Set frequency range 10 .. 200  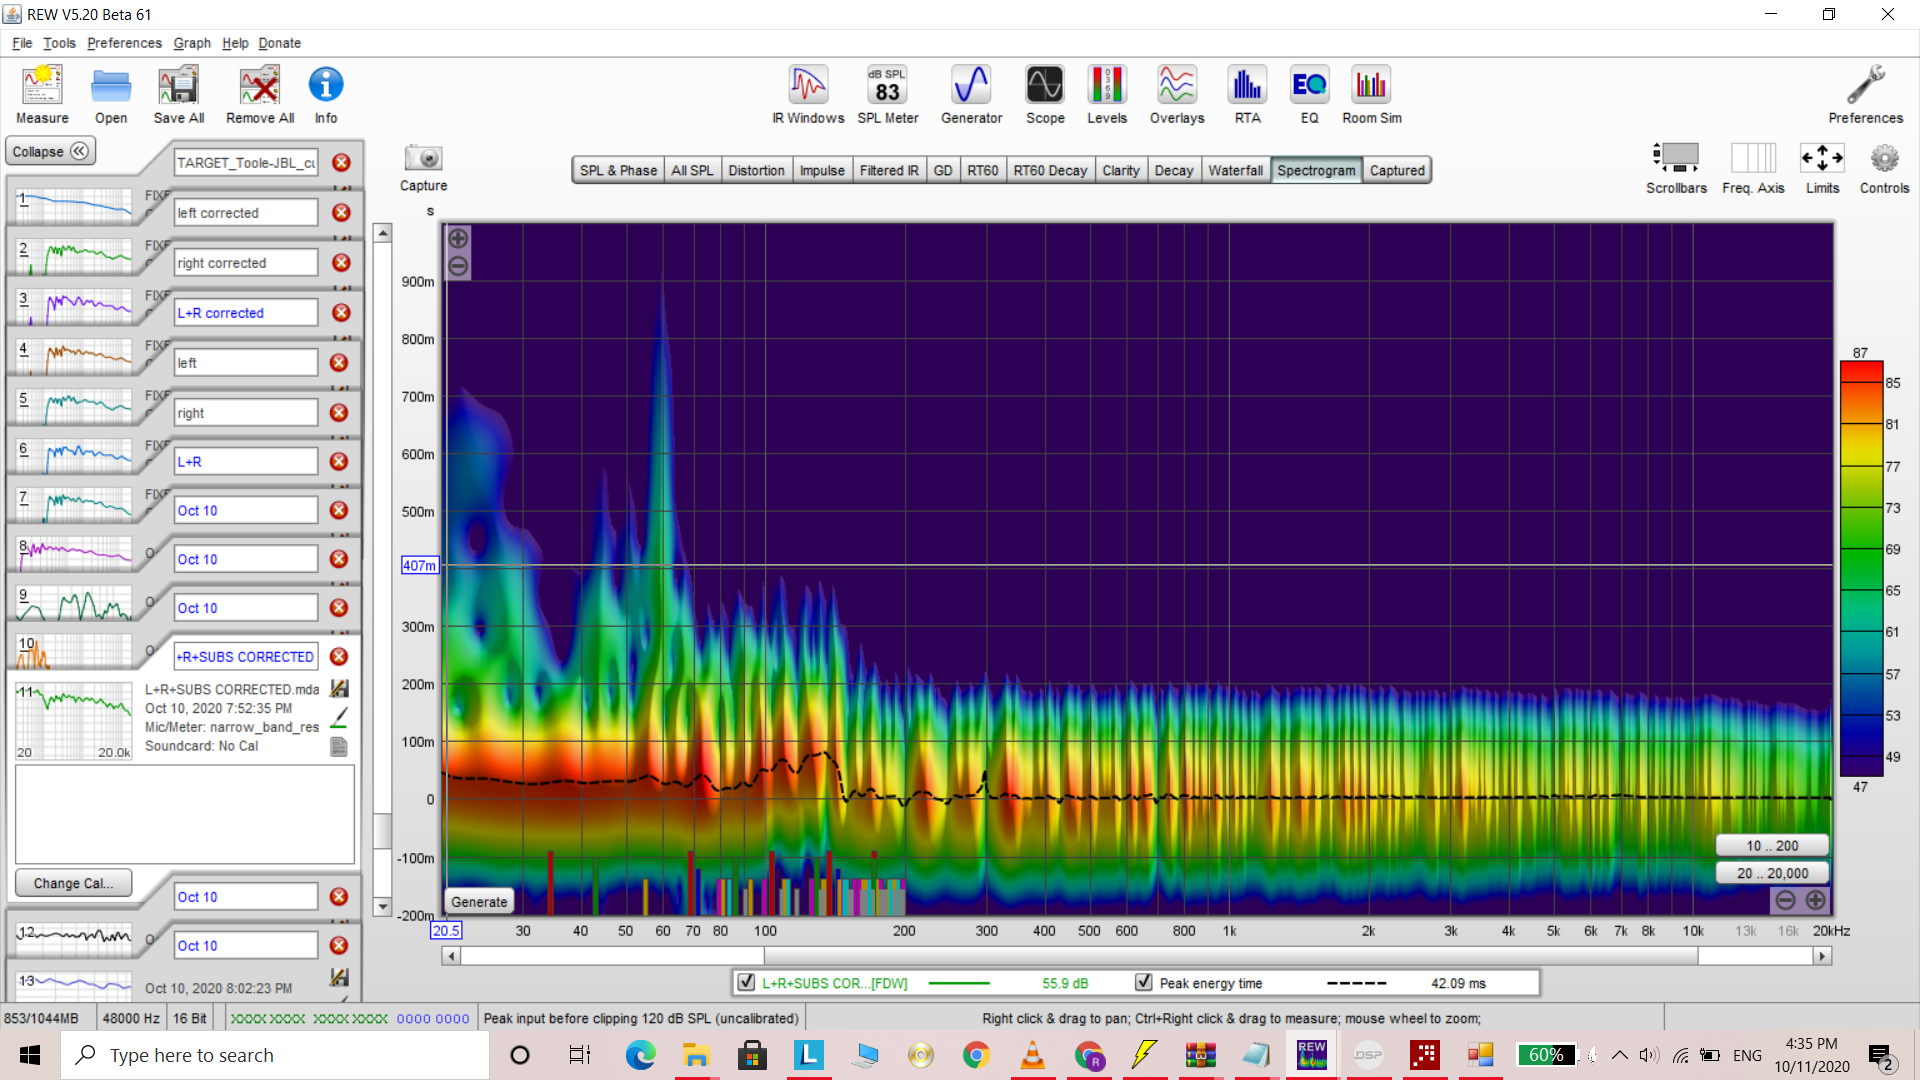click(x=1772, y=846)
